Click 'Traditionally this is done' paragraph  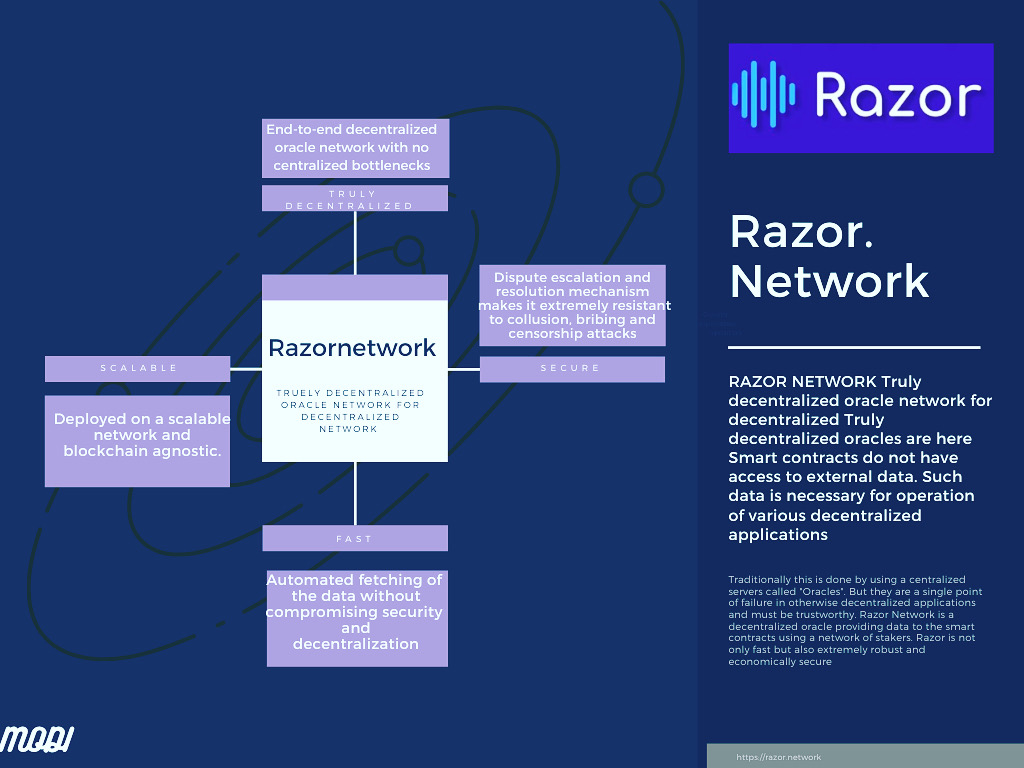[855, 620]
